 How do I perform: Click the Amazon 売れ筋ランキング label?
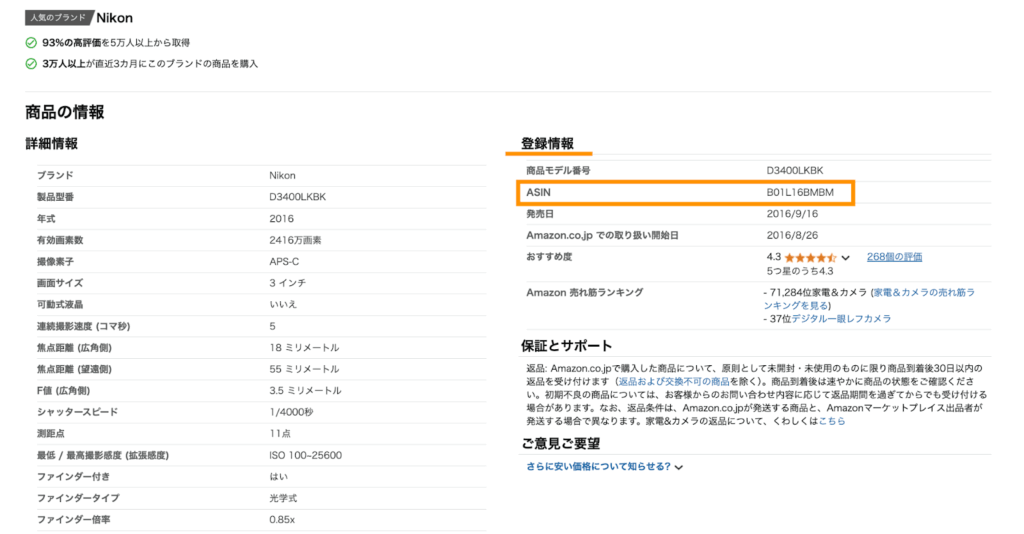pos(584,293)
